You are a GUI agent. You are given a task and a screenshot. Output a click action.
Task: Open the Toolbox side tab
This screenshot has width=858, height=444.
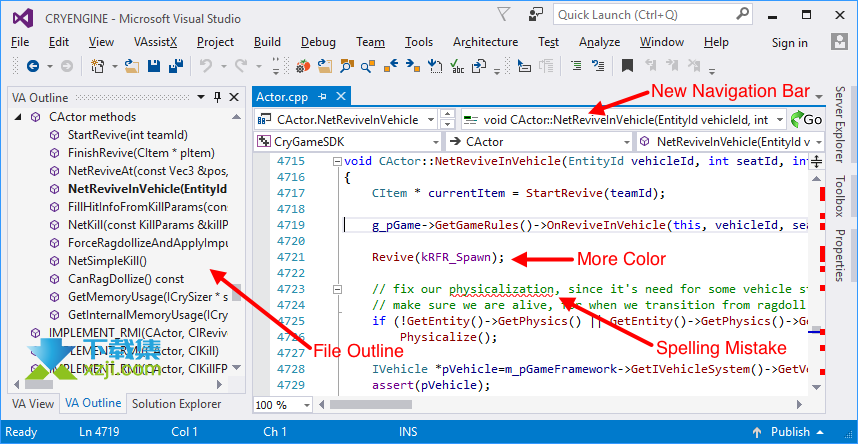[840, 196]
